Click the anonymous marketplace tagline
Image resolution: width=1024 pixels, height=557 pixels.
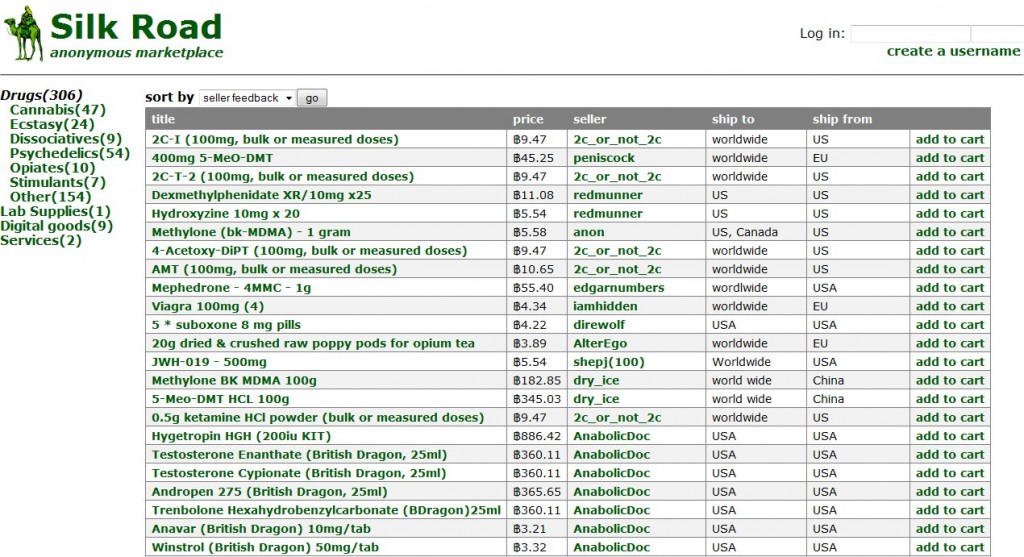136,53
